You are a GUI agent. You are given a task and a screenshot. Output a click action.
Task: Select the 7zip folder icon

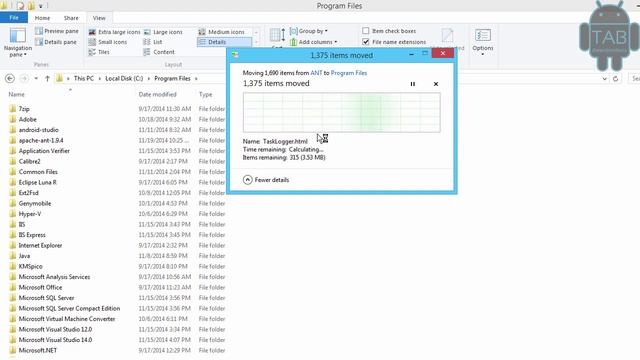click(13, 109)
